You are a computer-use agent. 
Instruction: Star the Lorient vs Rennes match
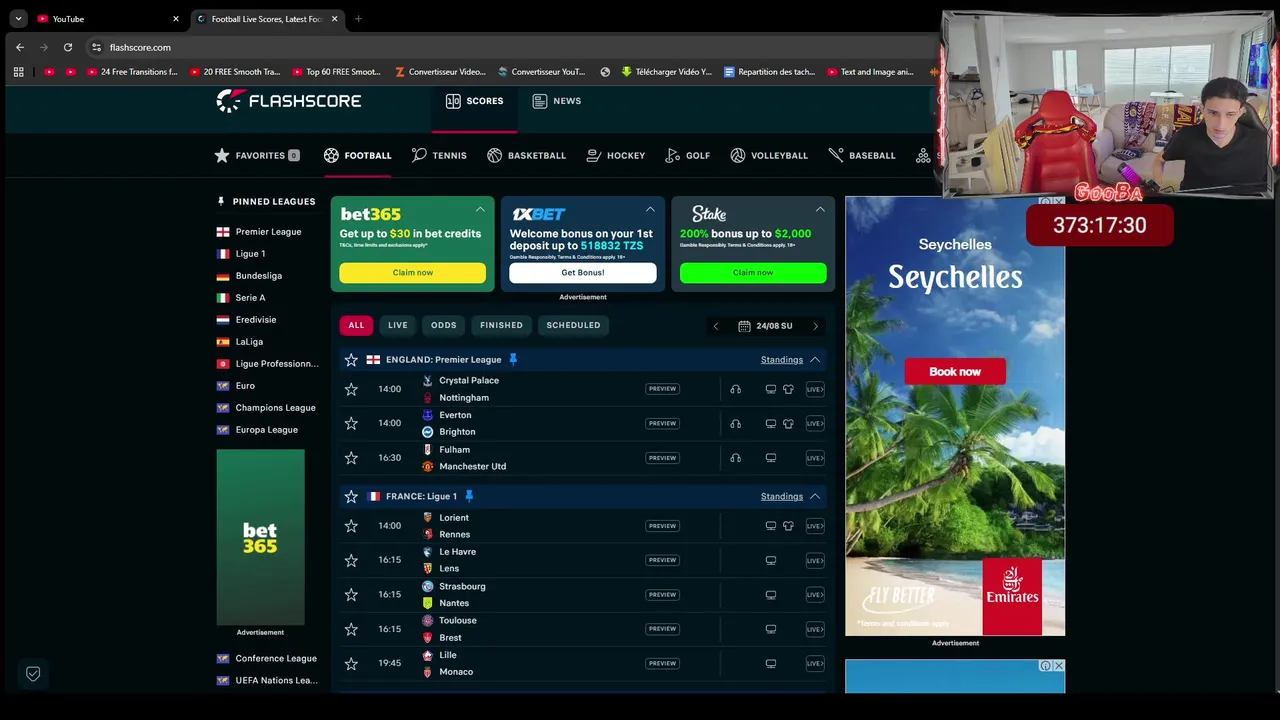(x=351, y=526)
